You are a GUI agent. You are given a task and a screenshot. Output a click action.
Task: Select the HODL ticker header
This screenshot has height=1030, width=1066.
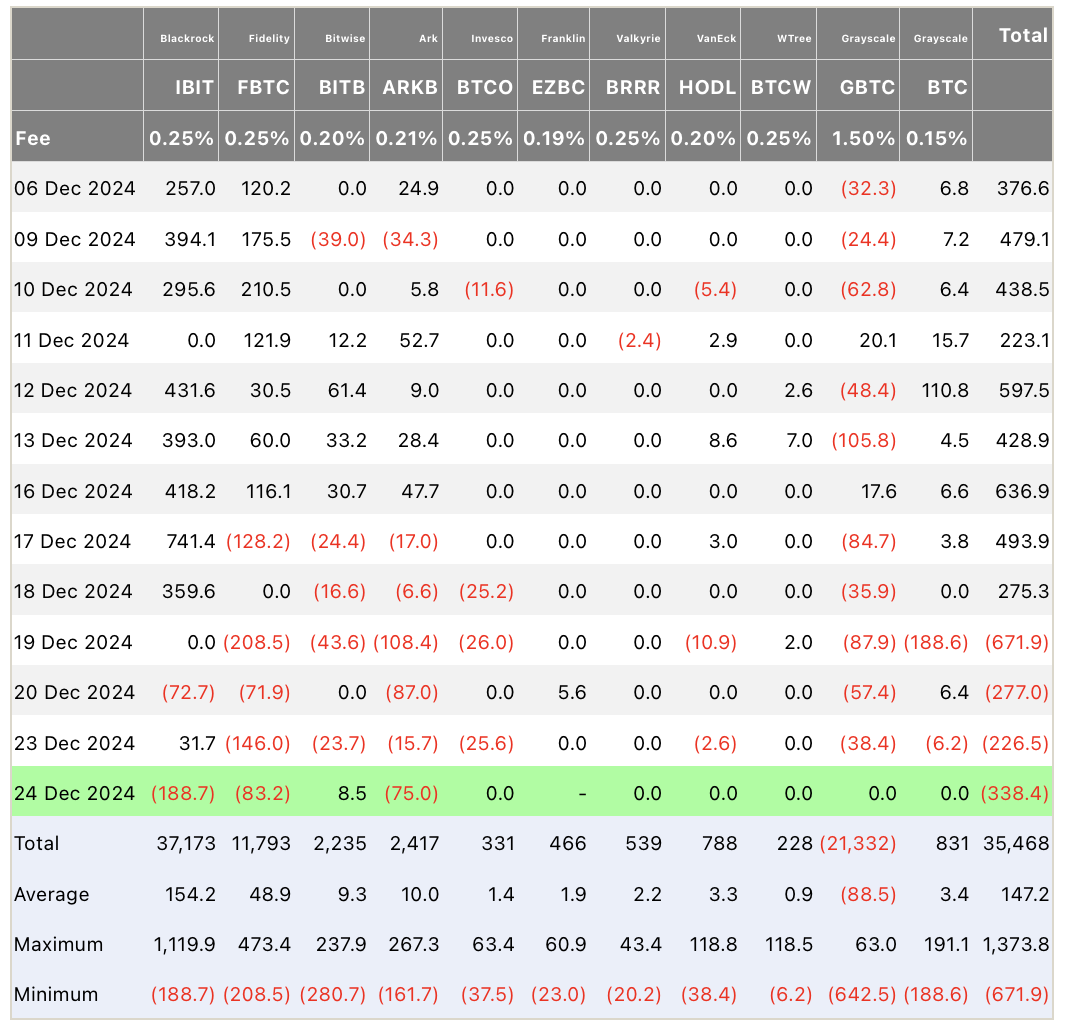tap(707, 88)
